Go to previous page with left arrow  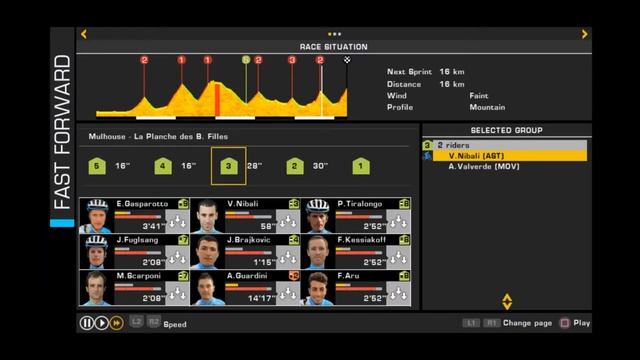(x=84, y=34)
